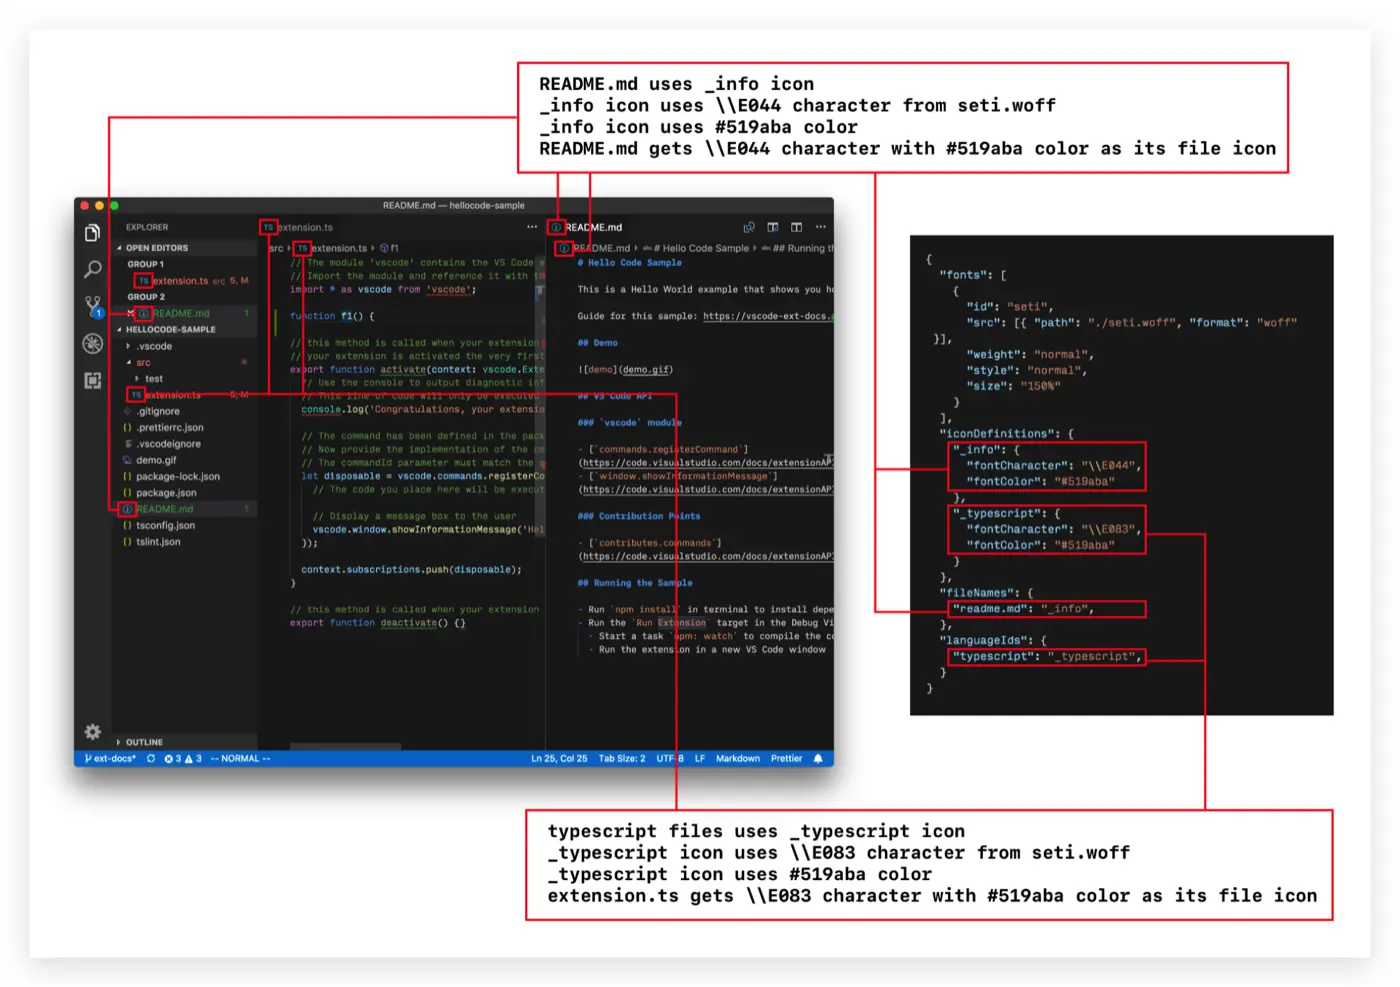Expand the test folder

coord(153,379)
